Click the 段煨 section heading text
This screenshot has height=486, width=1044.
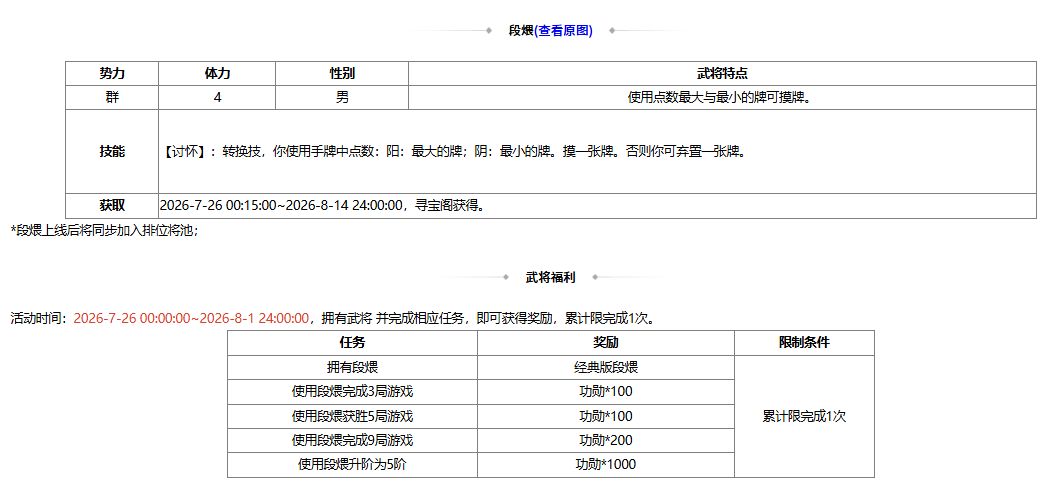(x=521, y=31)
